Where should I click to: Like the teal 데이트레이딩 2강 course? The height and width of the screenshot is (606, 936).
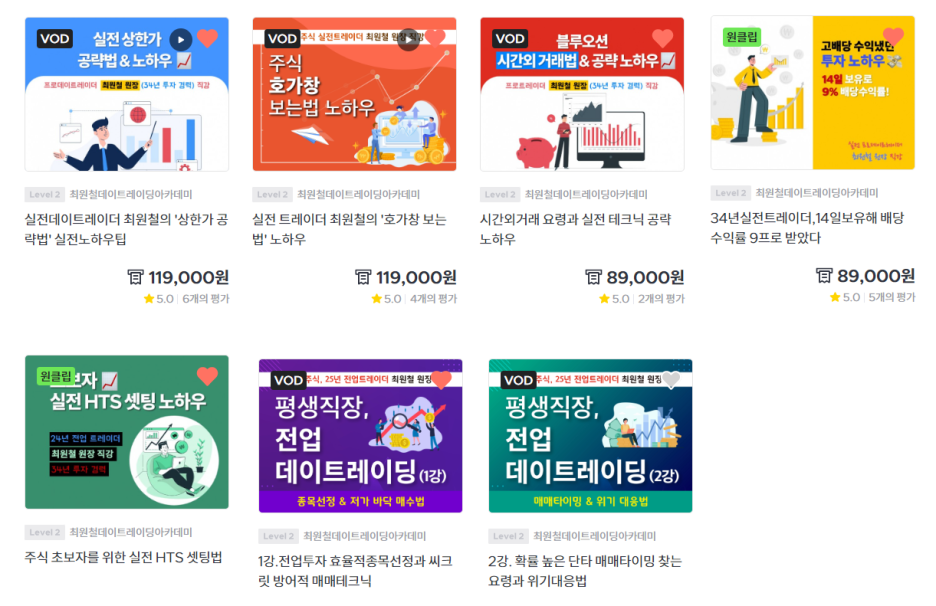click(x=671, y=380)
